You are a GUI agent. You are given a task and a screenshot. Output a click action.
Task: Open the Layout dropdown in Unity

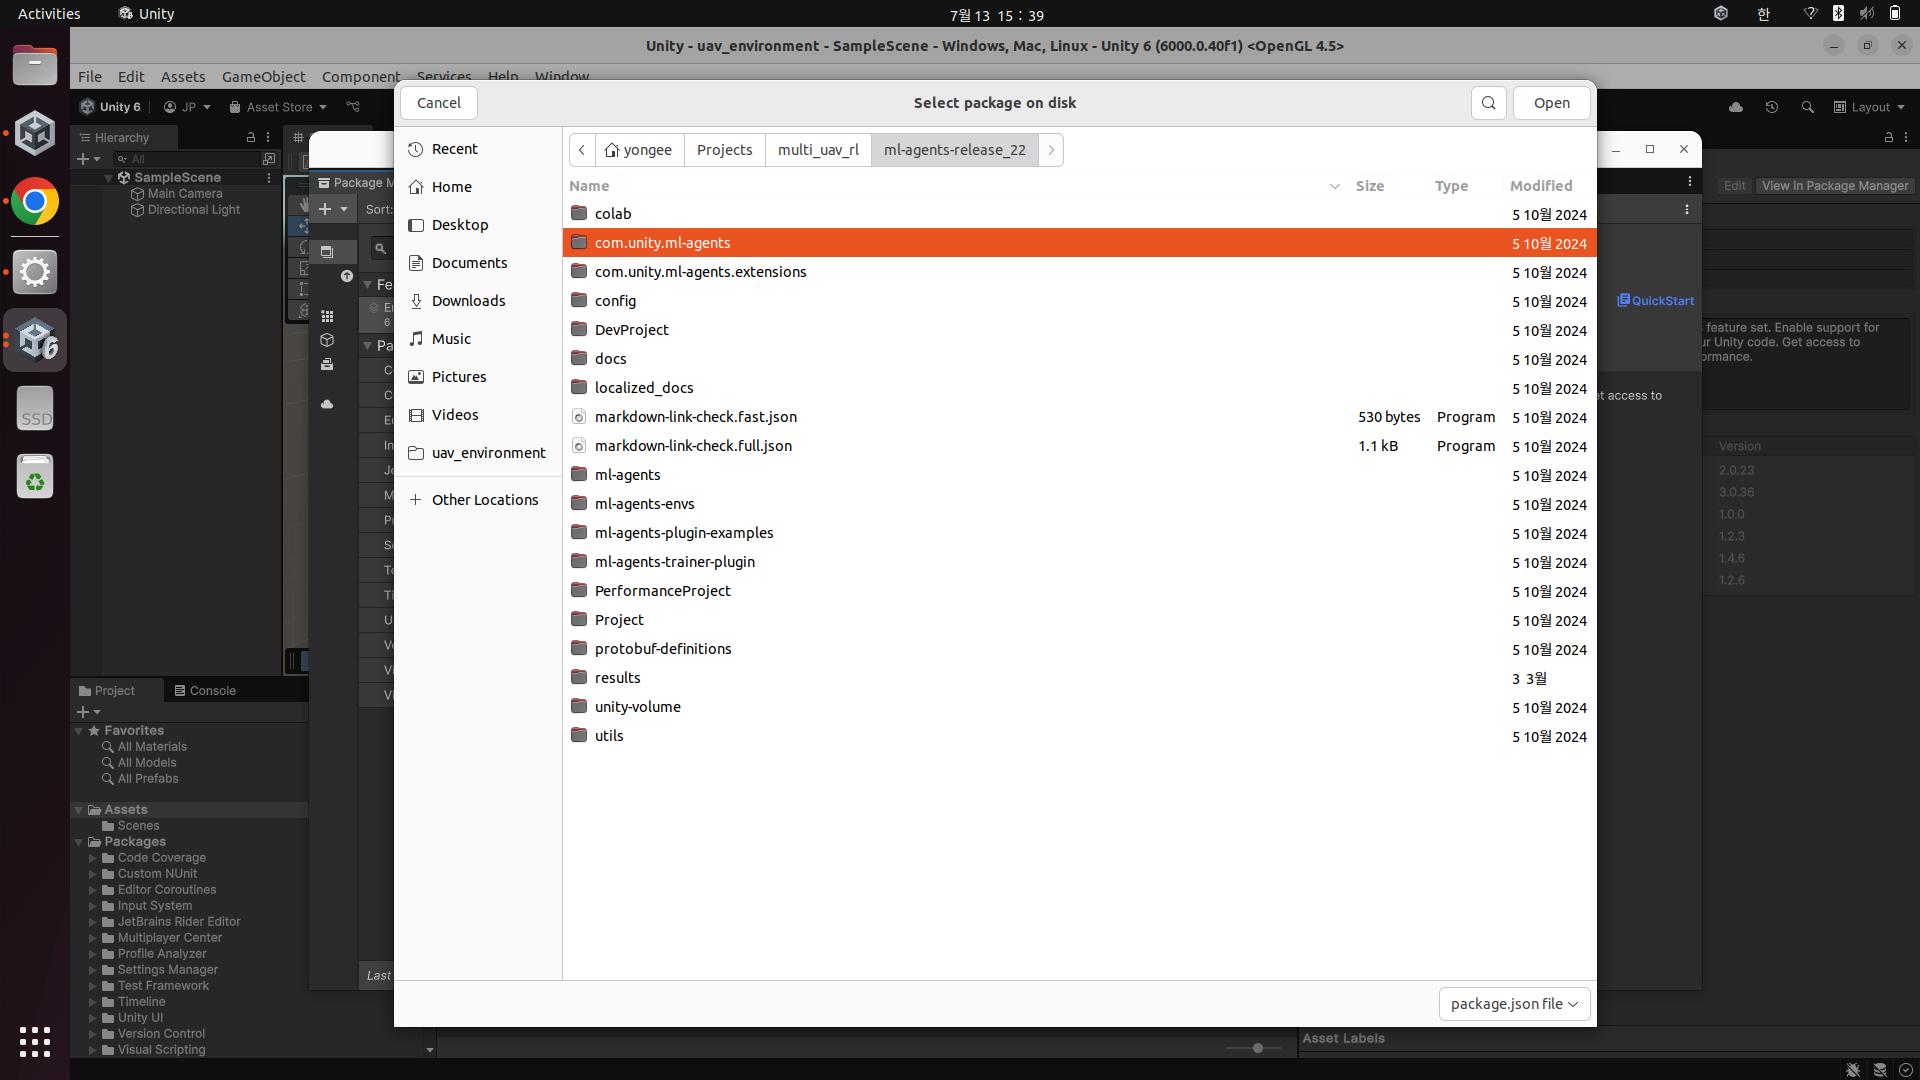[x=1869, y=107]
